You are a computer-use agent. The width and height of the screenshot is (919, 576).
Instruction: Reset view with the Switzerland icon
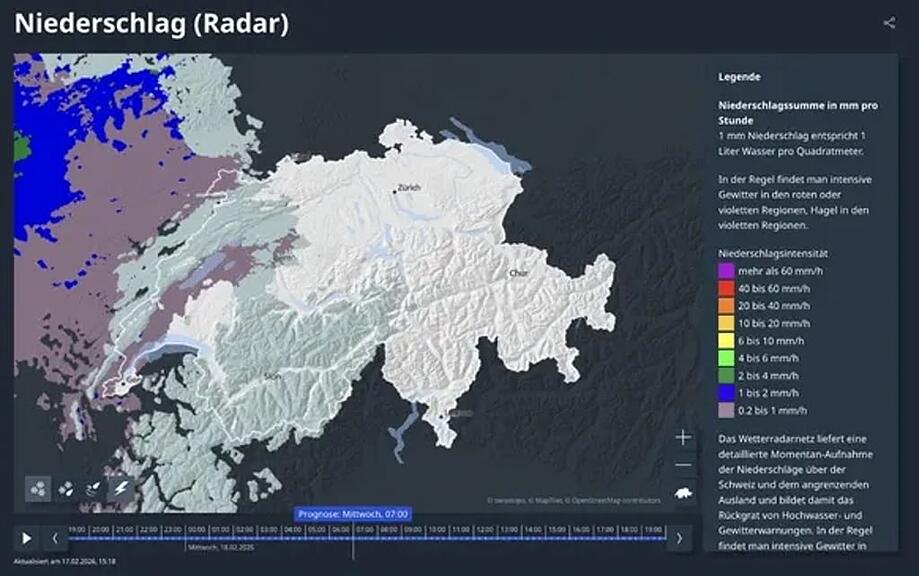point(683,494)
